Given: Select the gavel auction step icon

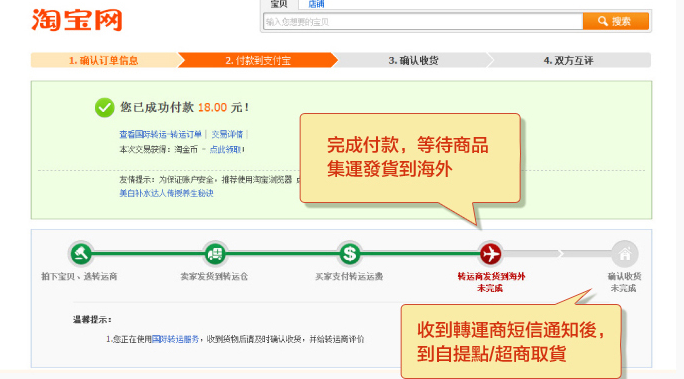Looking at the screenshot, I should click(x=81, y=253).
